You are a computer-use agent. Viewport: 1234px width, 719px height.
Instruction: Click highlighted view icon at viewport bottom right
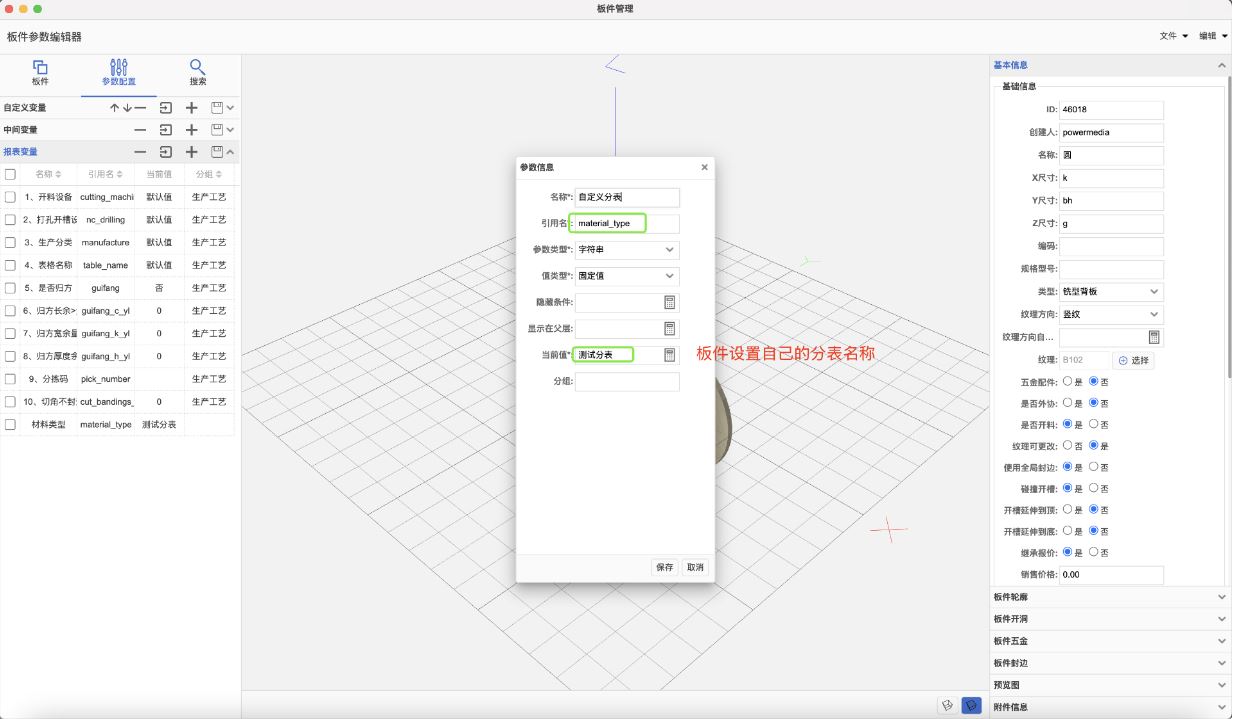click(x=970, y=706)
